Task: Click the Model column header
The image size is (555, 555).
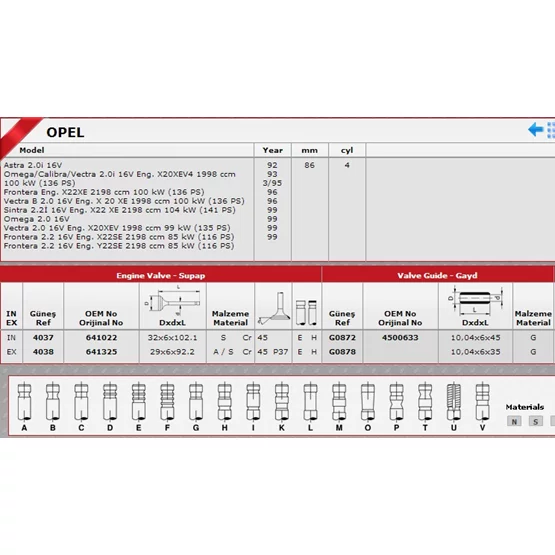Action: pos(32,150)
